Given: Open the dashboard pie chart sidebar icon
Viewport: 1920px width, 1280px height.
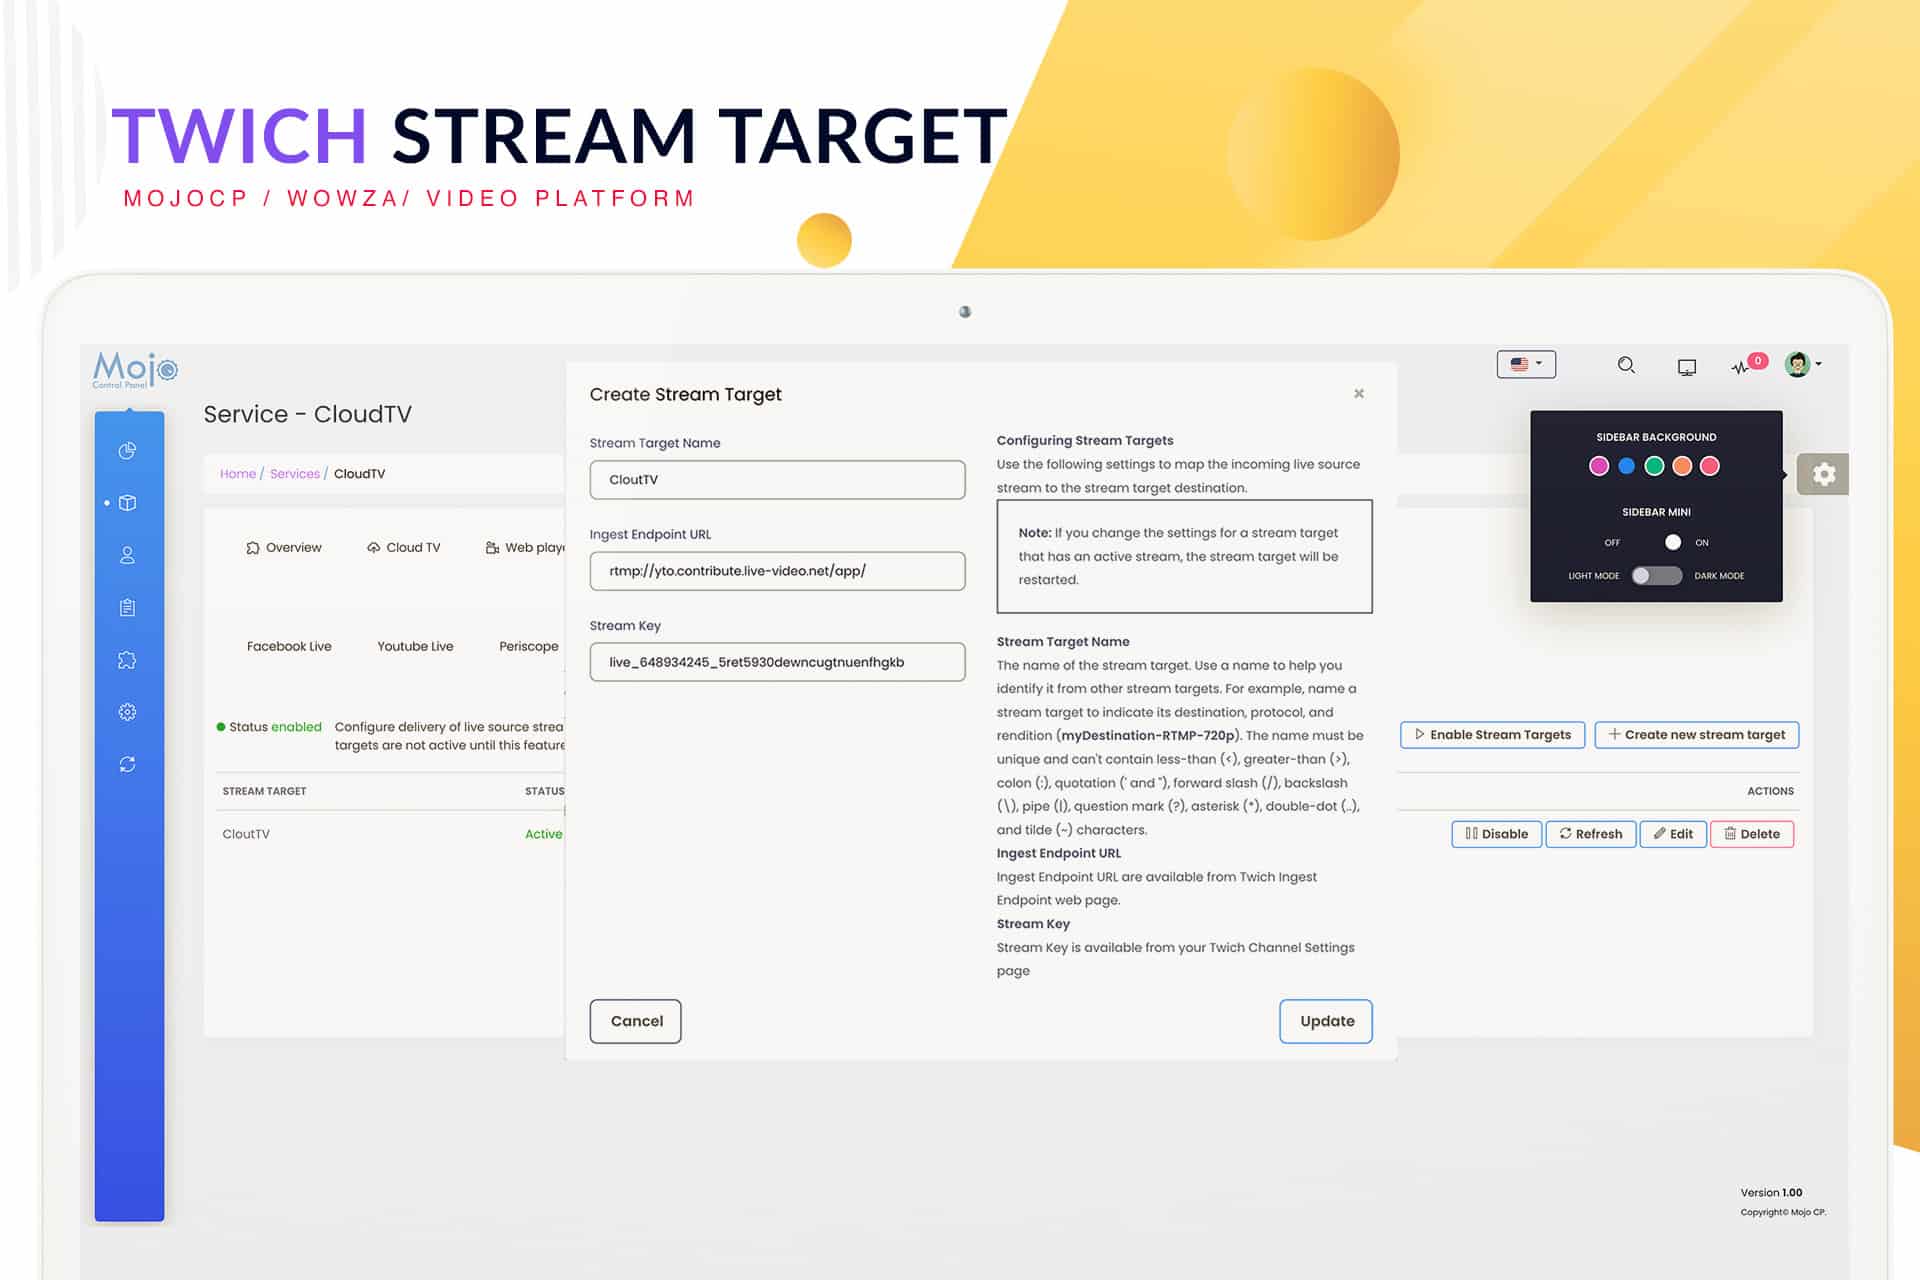Looking at the screenshot, I should (x=127, y=451).
